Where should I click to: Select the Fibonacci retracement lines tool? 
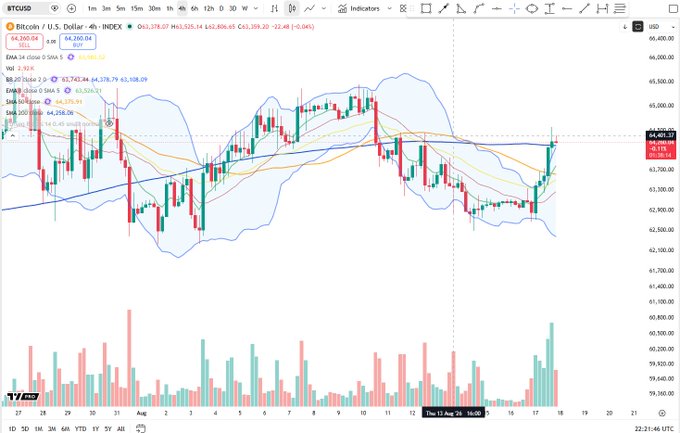point(620,8)
